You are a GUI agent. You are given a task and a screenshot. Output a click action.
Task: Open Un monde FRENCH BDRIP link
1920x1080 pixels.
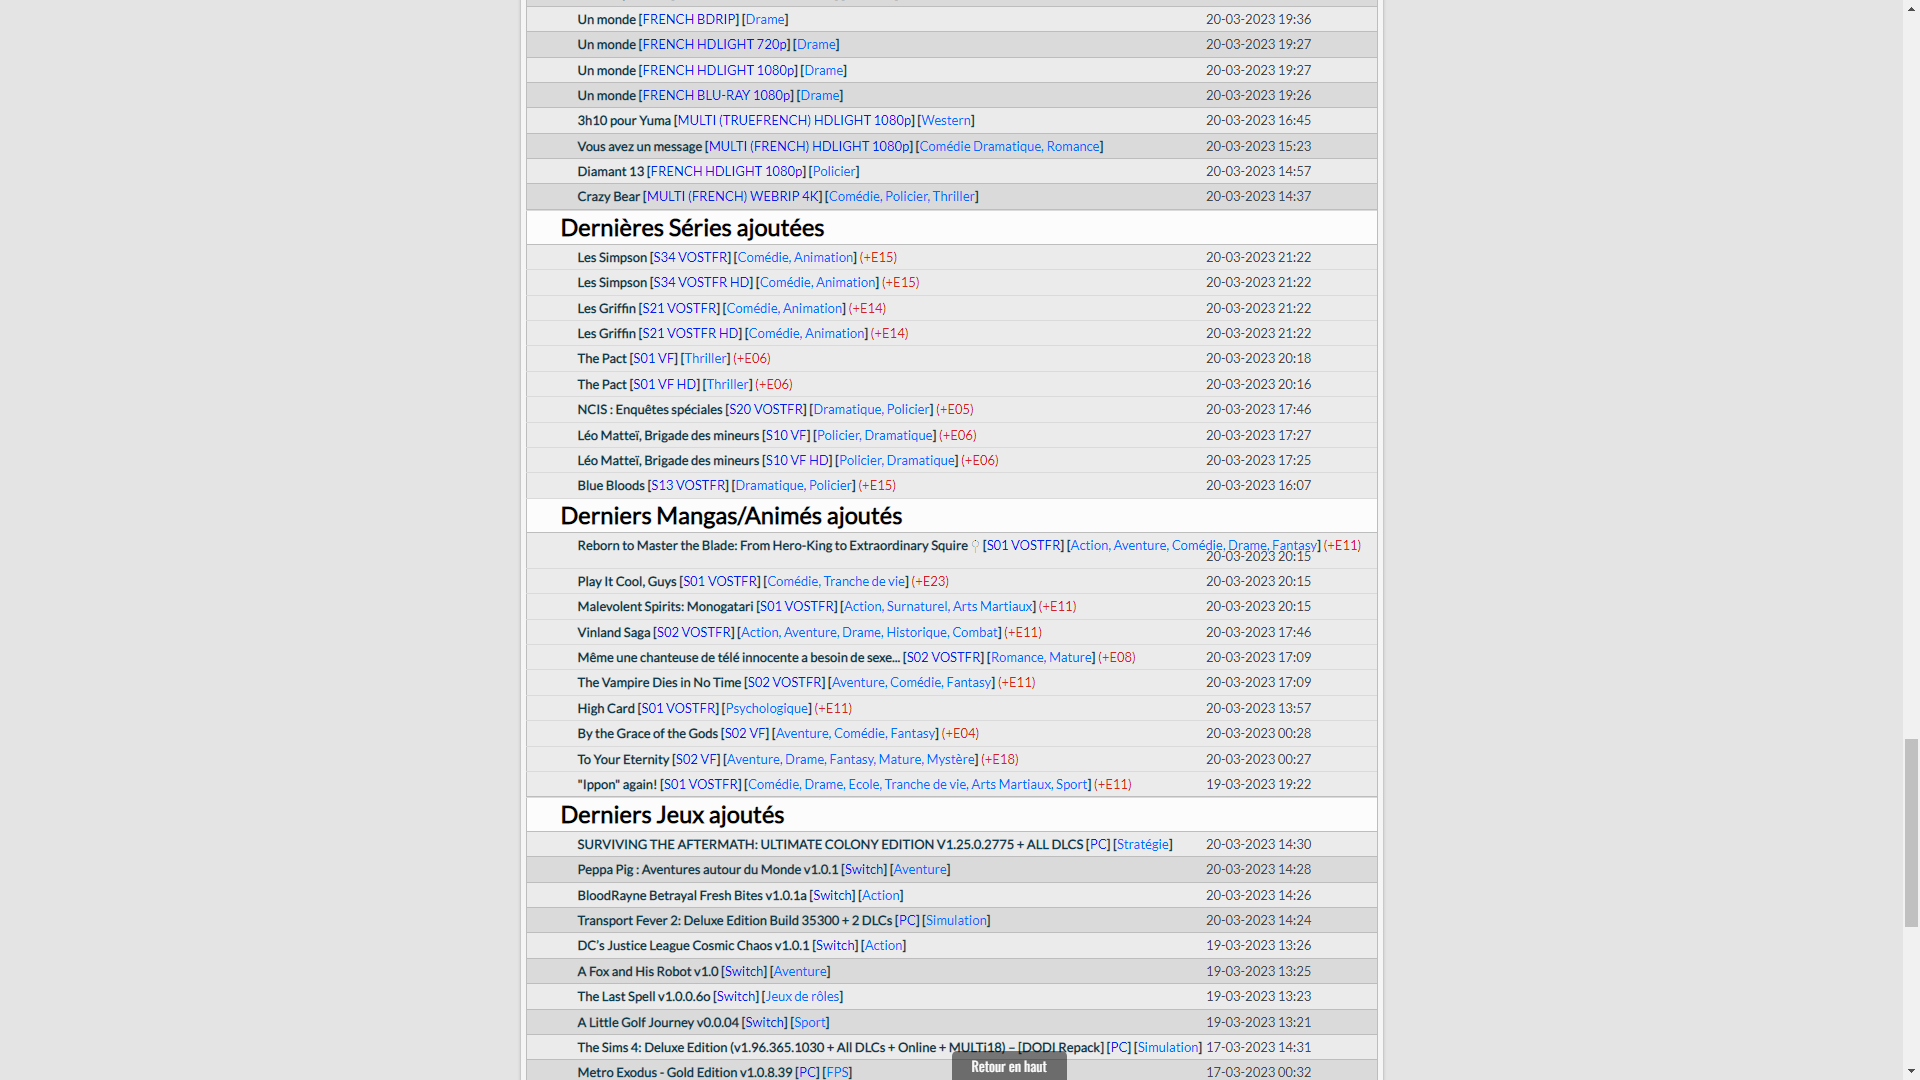click(x=690, y=19)
